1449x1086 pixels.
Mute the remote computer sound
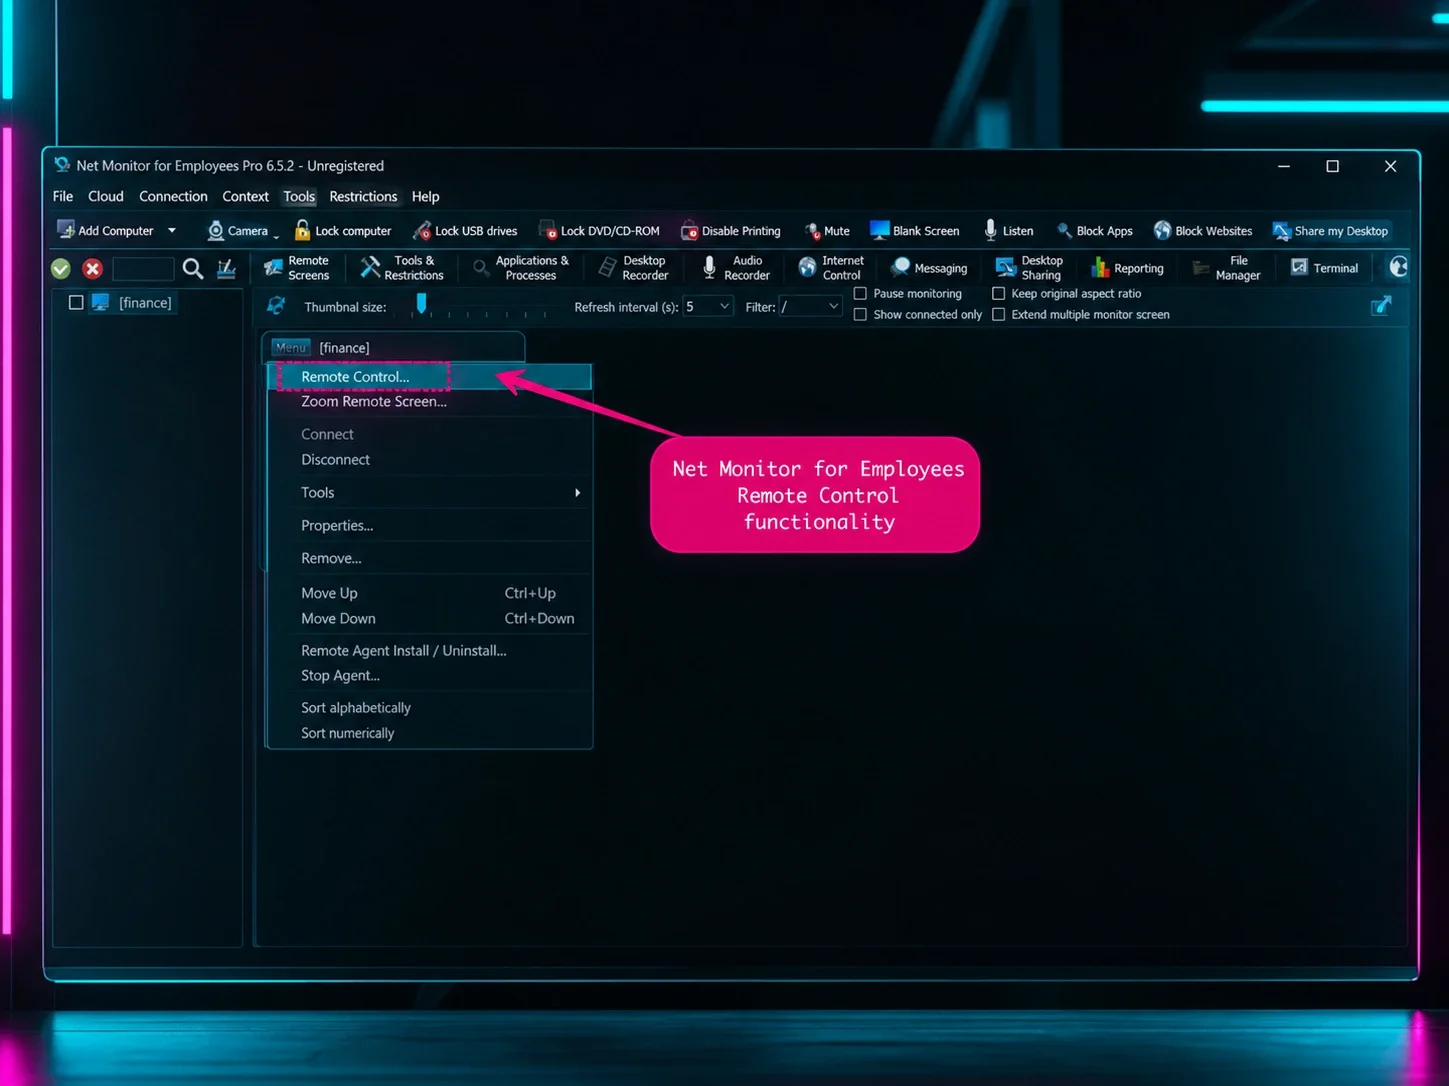827,231
